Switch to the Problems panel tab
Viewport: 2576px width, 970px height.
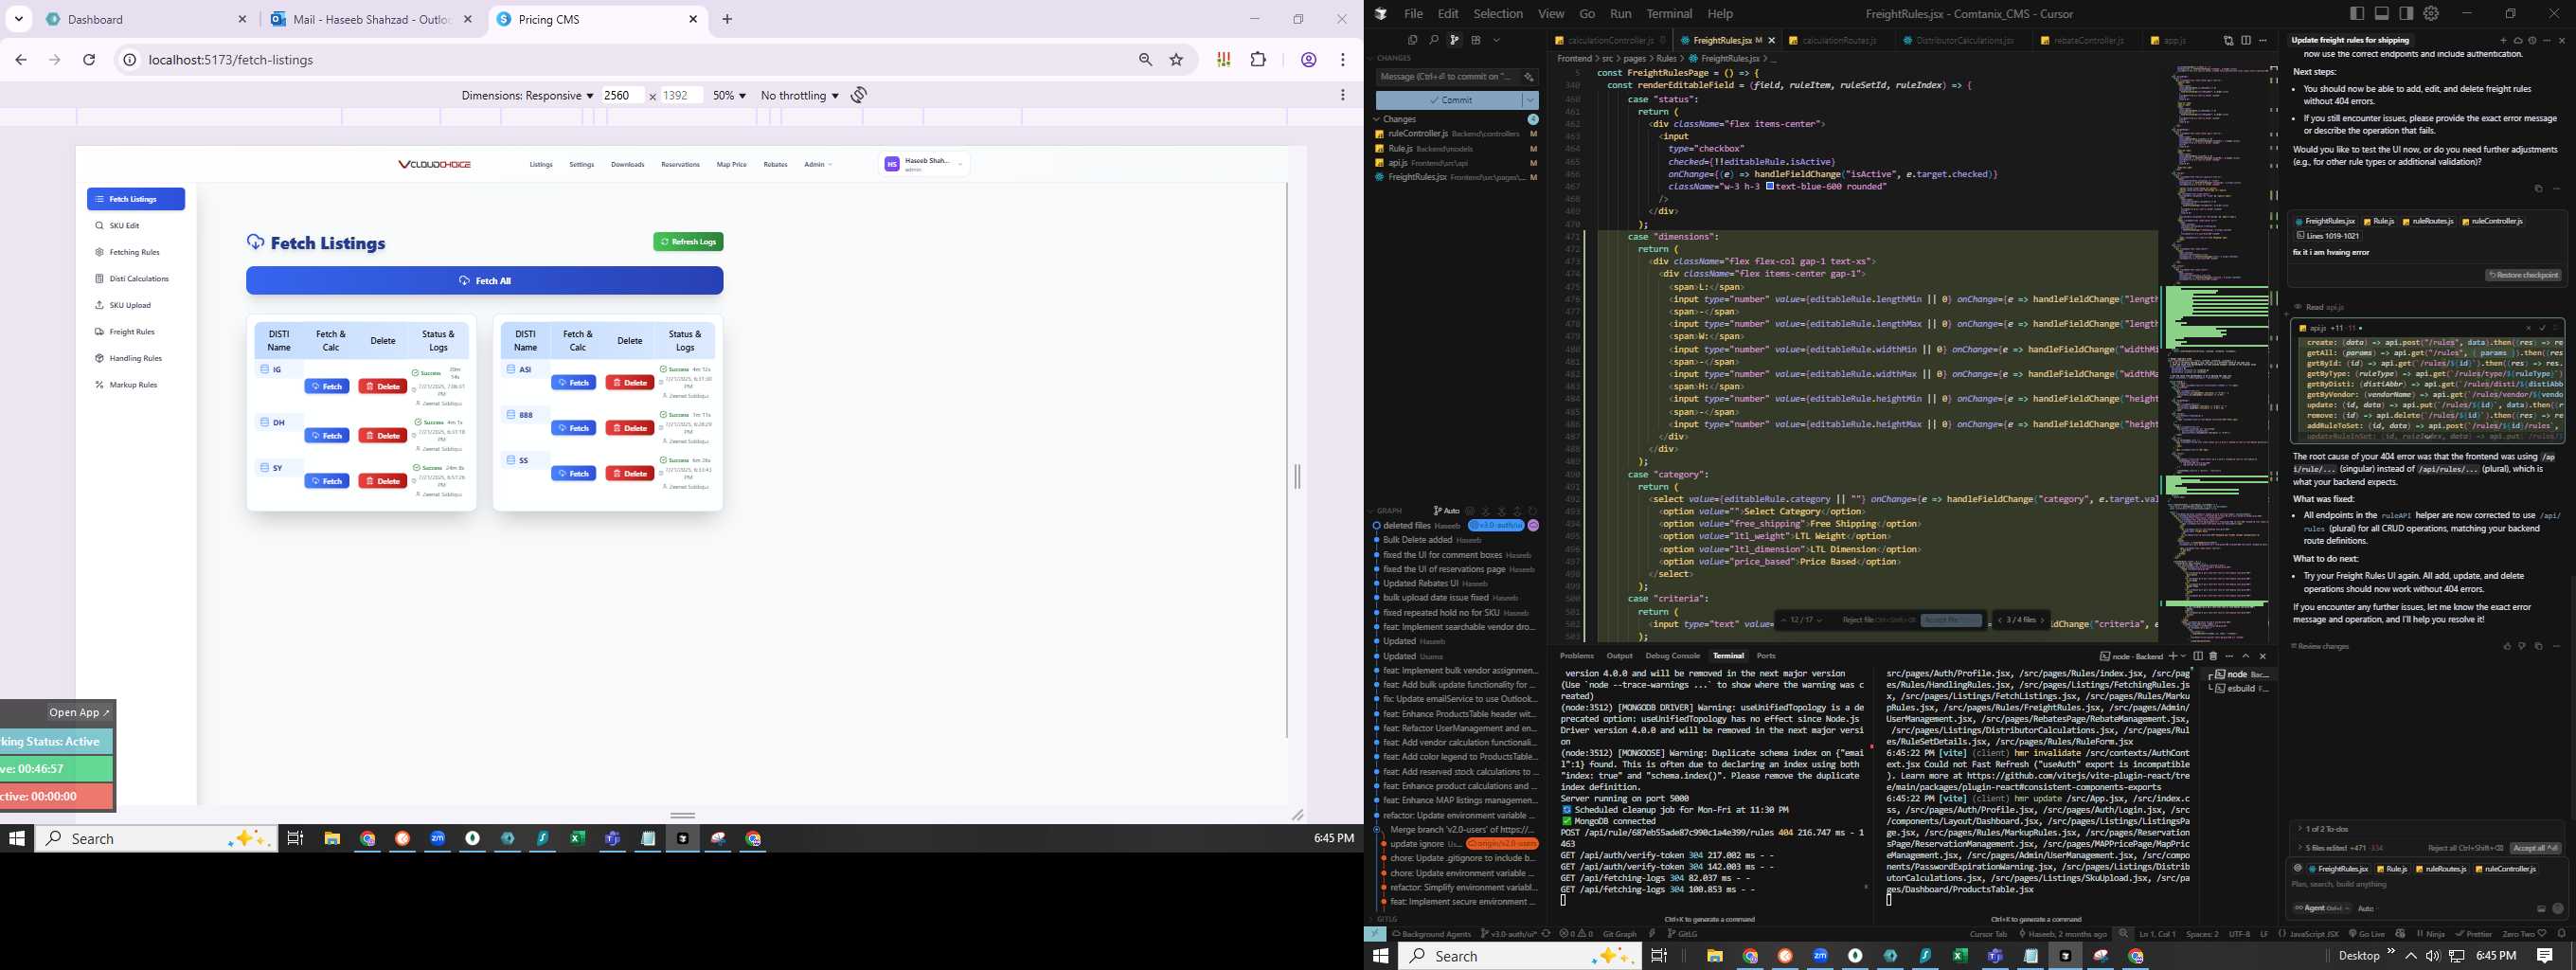pos(1577,656)
